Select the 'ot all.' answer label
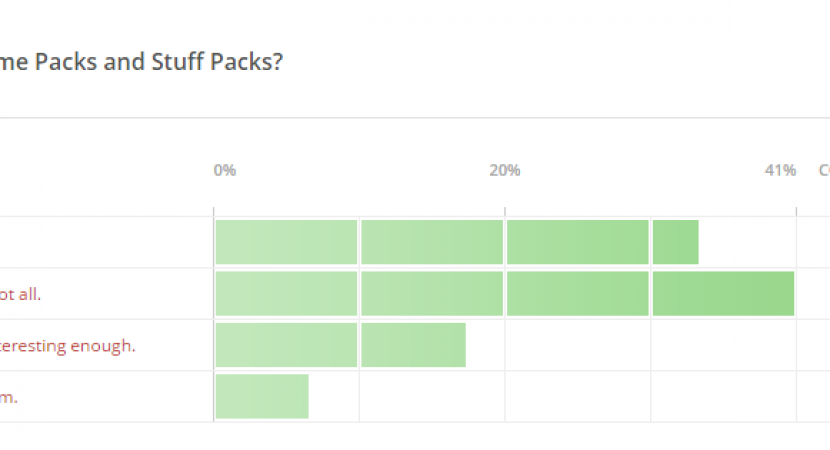Image resolution: width=830 pixels, height=450 pixels. [21, 295]
